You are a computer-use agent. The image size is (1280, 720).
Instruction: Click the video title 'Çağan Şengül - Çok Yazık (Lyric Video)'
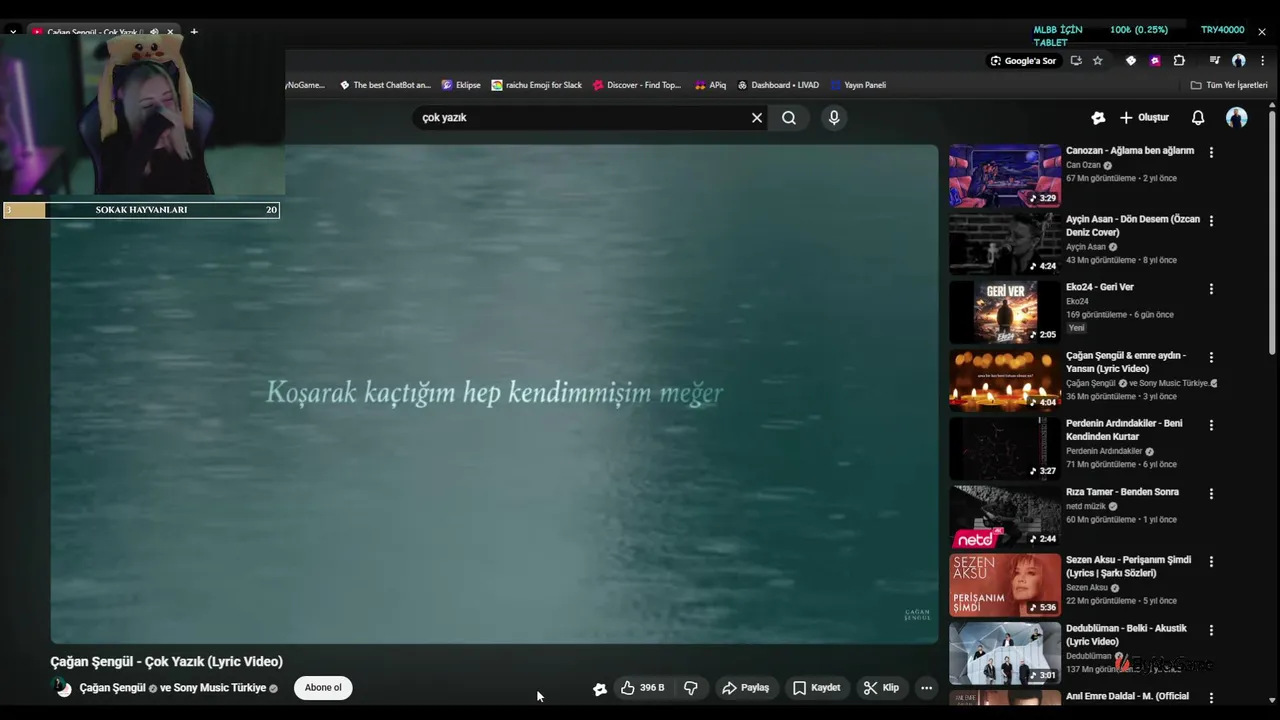(x=166, y=662)
